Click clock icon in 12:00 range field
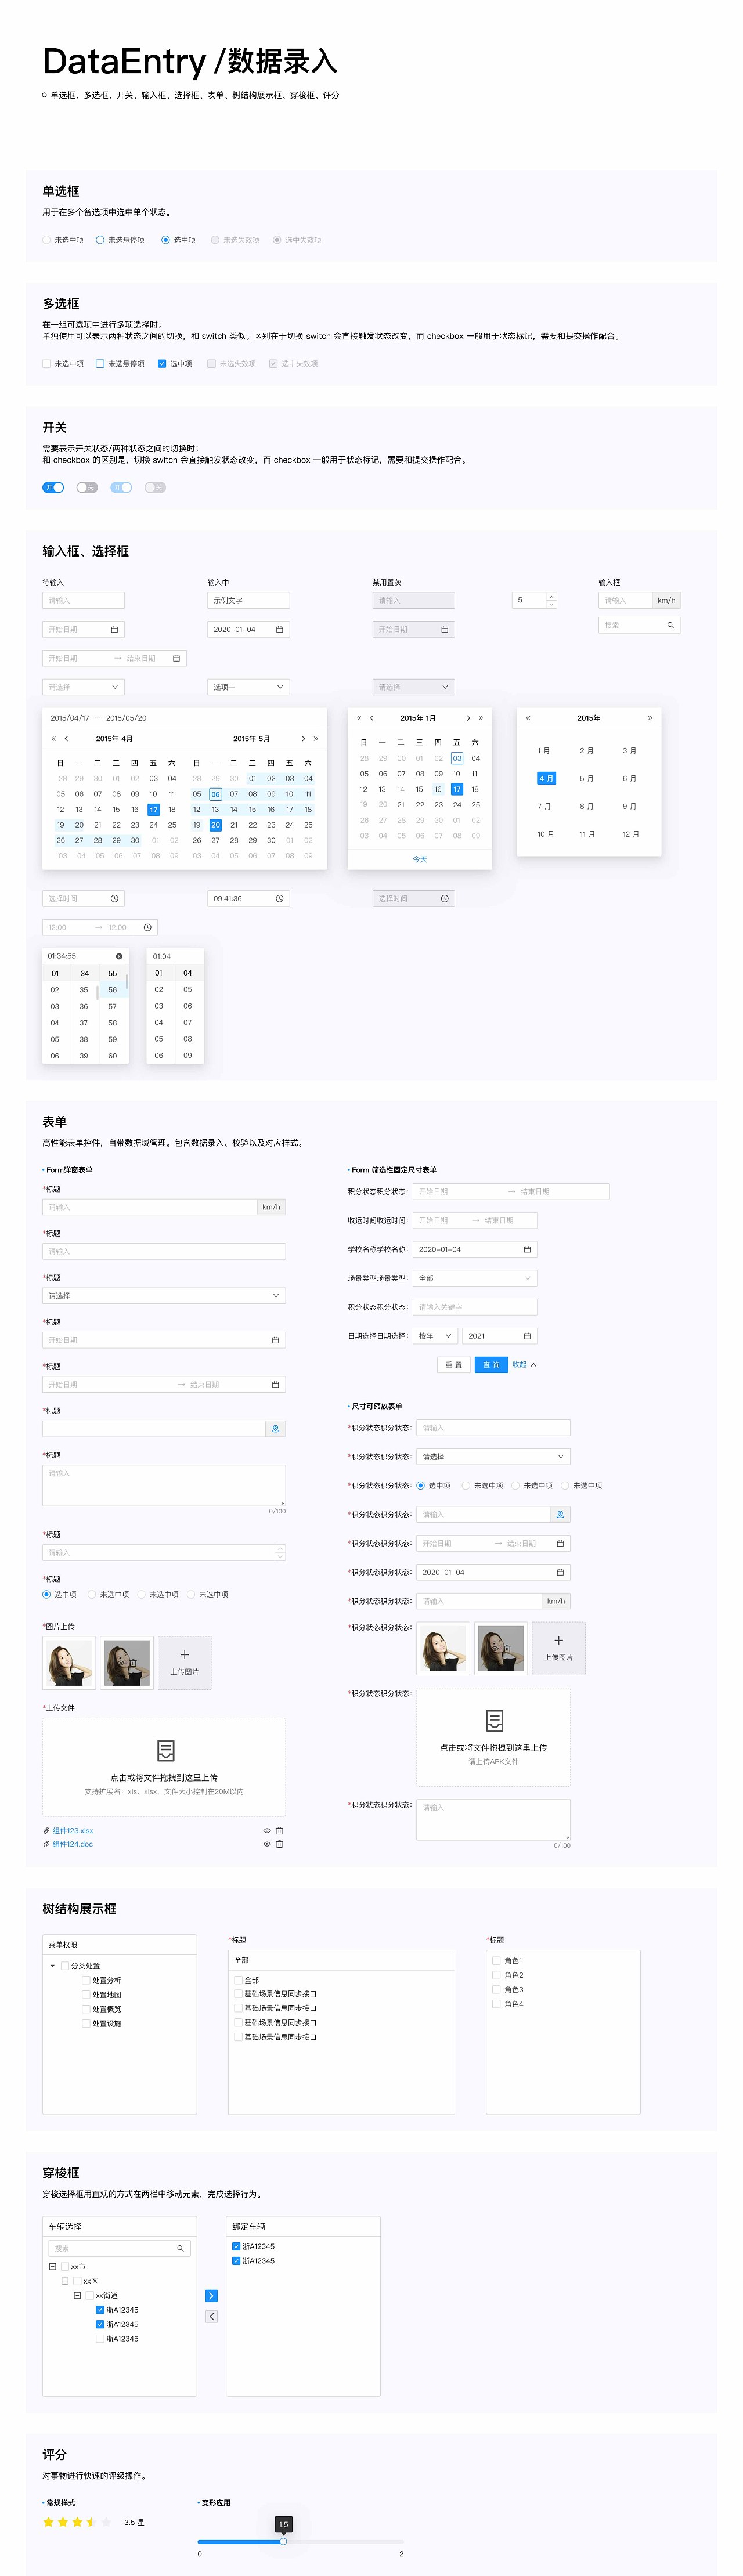This screenshot has height=2576, width=743. tap(147, 927)
